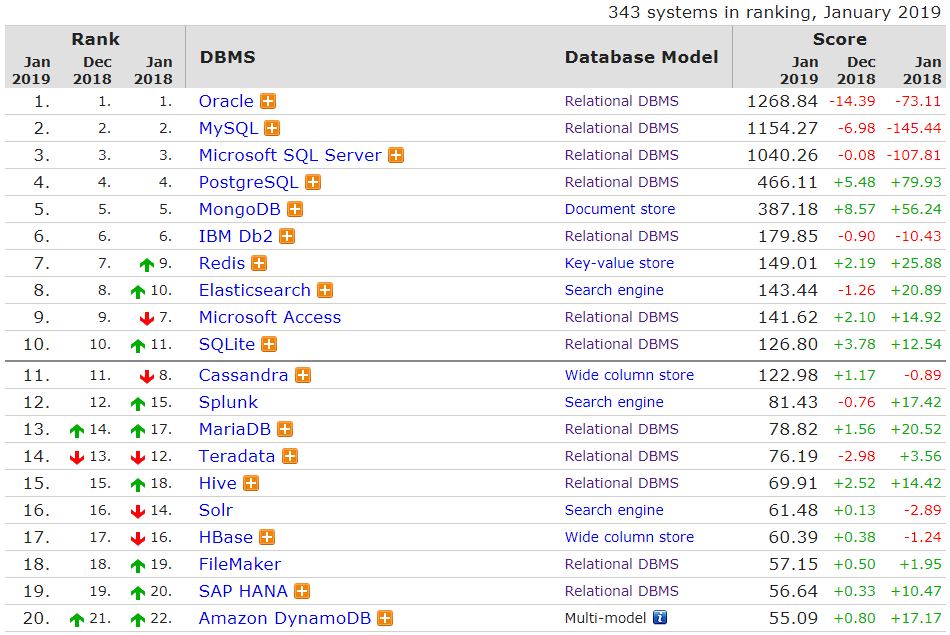The height and width of the screenshot is (635, 950).
Task: Follow the MariaDB link
Action: click(x=234, y=430)
